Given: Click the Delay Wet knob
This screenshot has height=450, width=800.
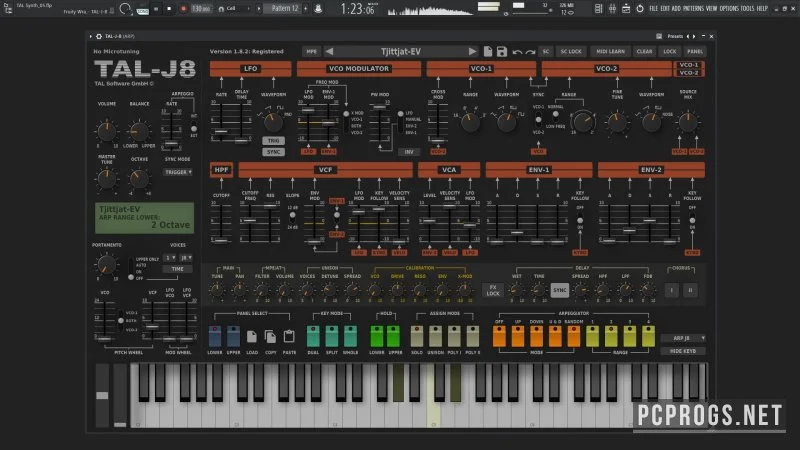Looking at the screenshot, I should [x=516, y=290].
